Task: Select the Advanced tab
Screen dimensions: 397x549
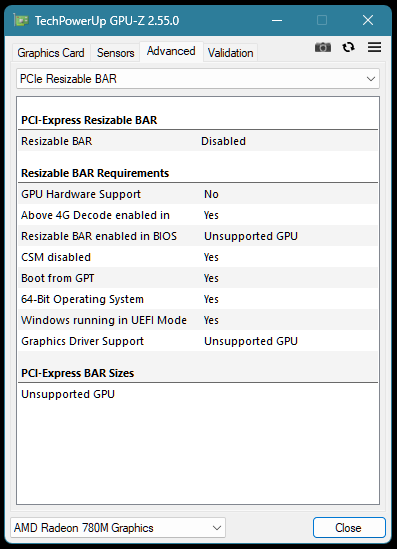Action: coord(171,51)
